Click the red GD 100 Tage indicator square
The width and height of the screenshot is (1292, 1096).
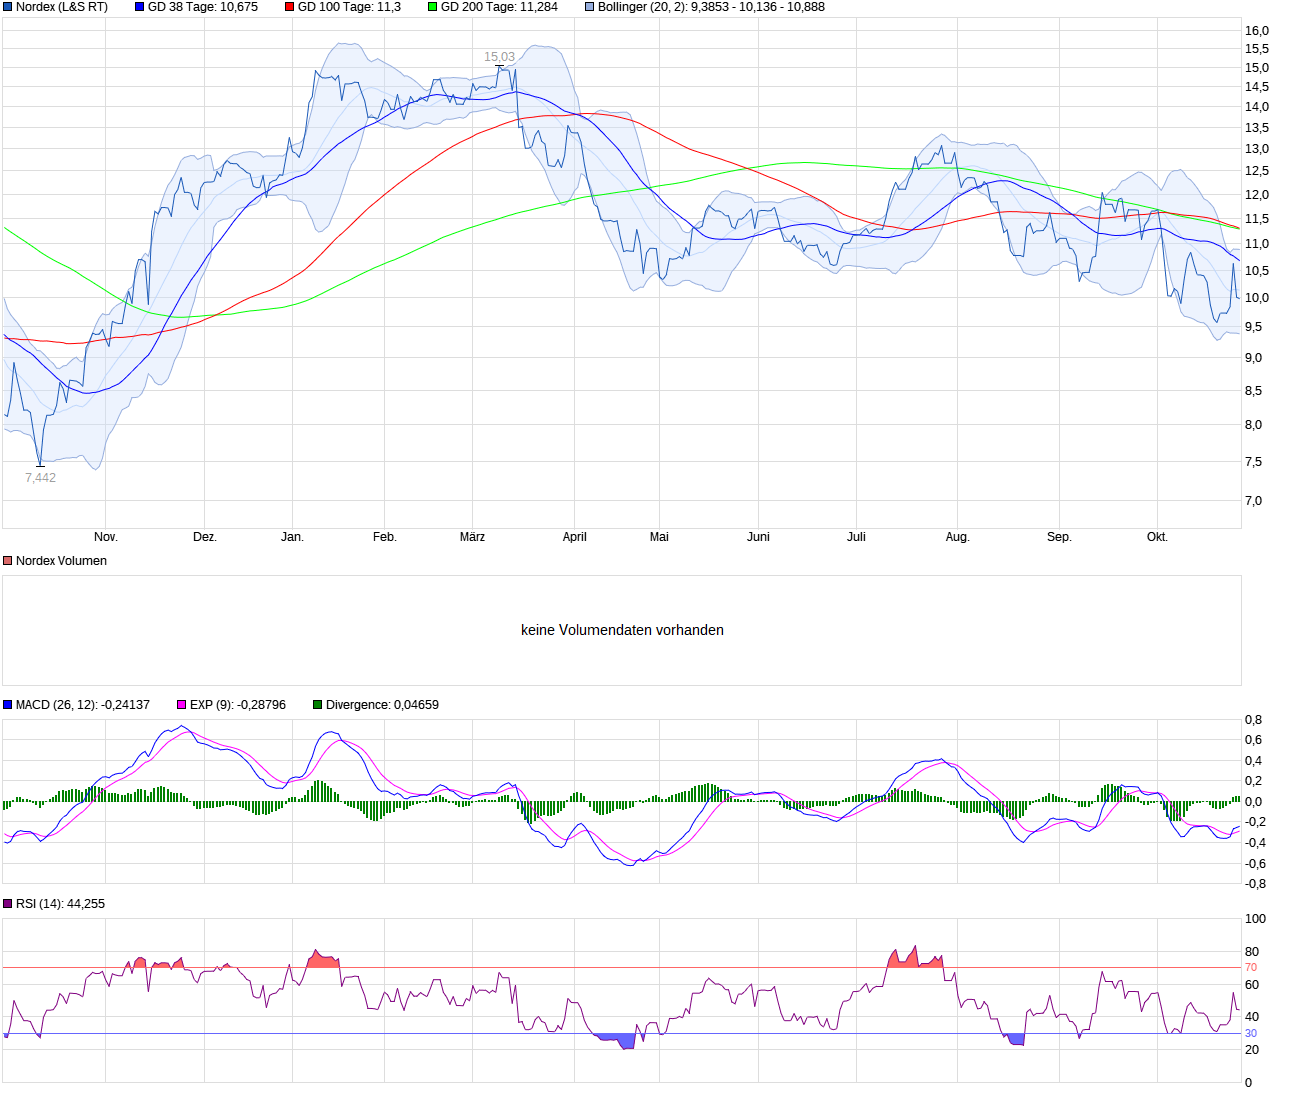289,7
